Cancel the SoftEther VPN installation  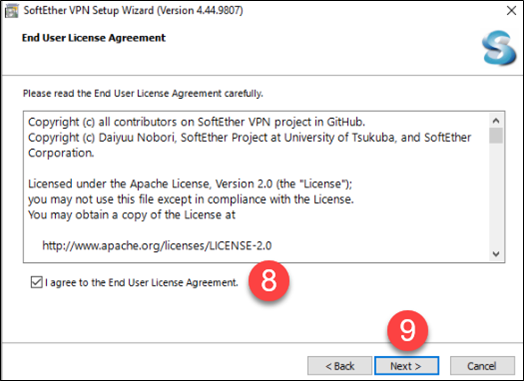(x=482, y=366)
